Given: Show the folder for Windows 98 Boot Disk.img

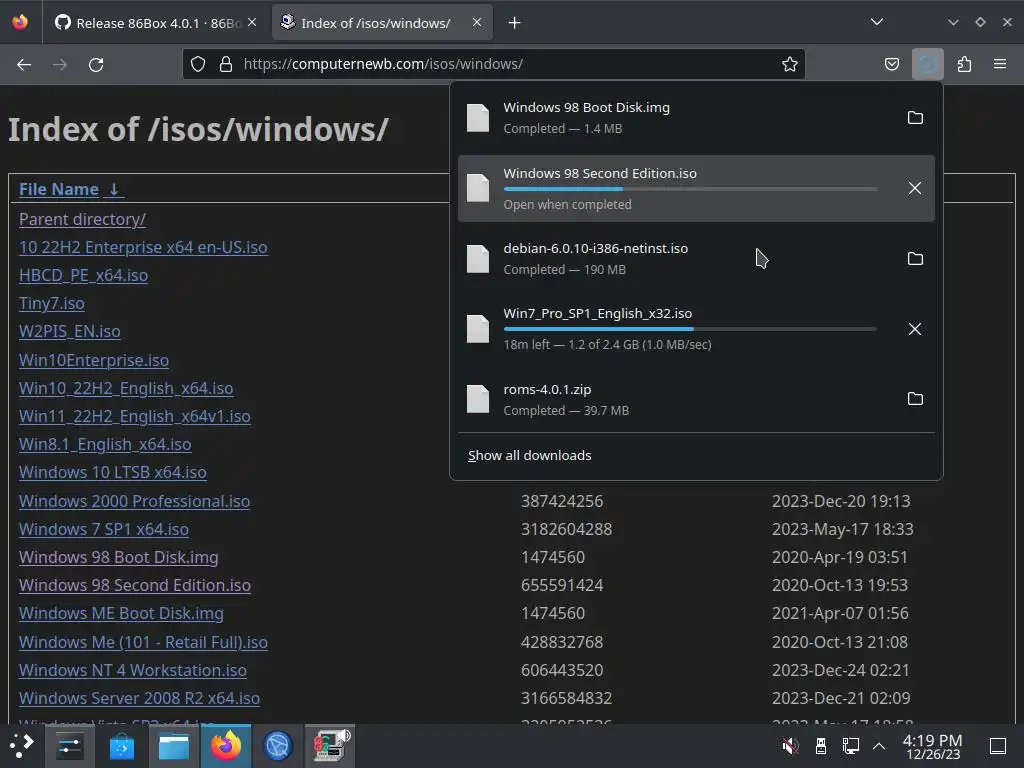Looking at the screenshot, I should coord(915,118).
